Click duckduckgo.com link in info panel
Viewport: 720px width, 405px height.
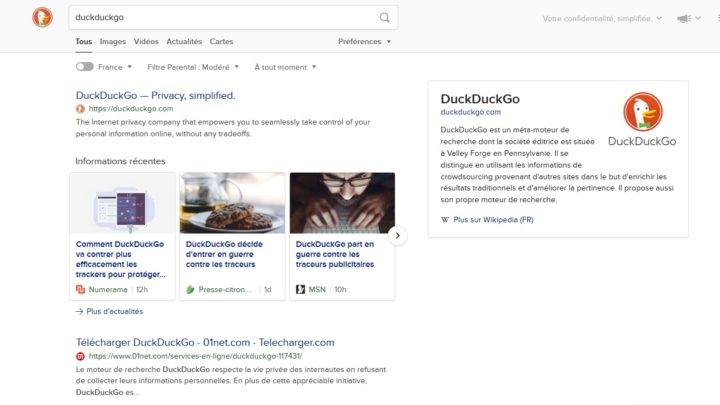coord(471,112)
